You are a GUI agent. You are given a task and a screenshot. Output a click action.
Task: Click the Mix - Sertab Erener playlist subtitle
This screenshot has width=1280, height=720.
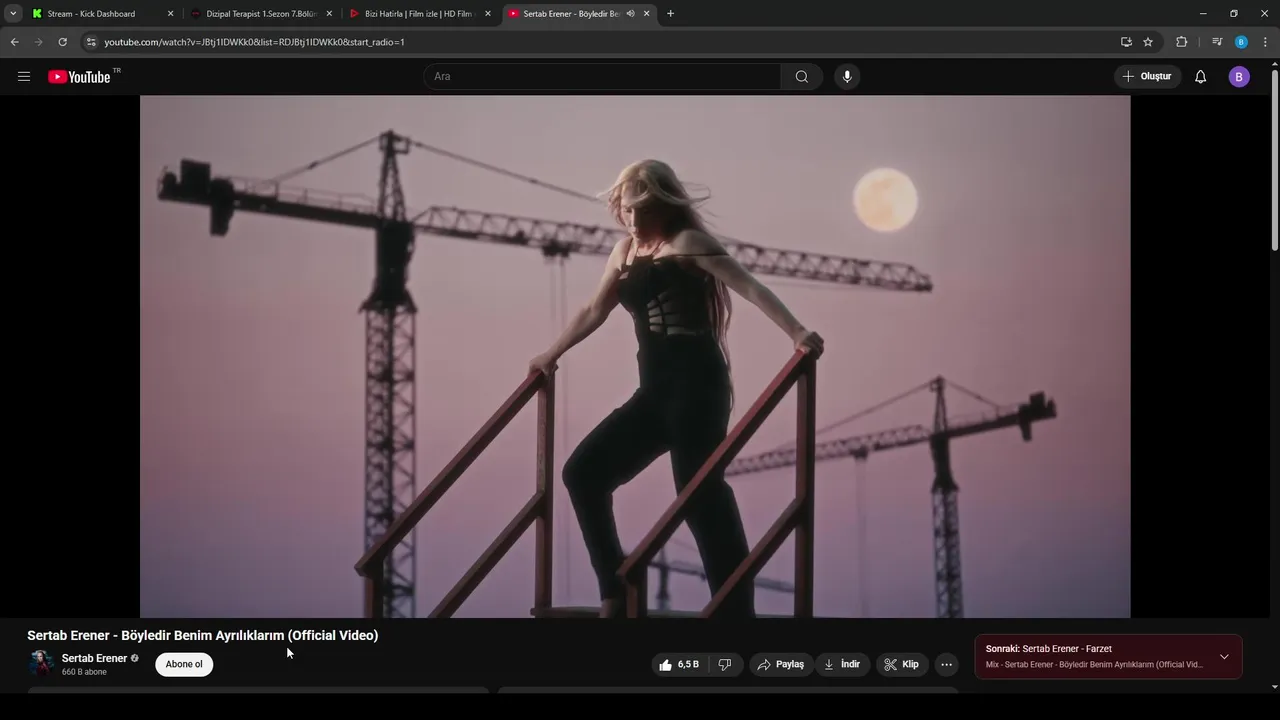click(1094, 665)
